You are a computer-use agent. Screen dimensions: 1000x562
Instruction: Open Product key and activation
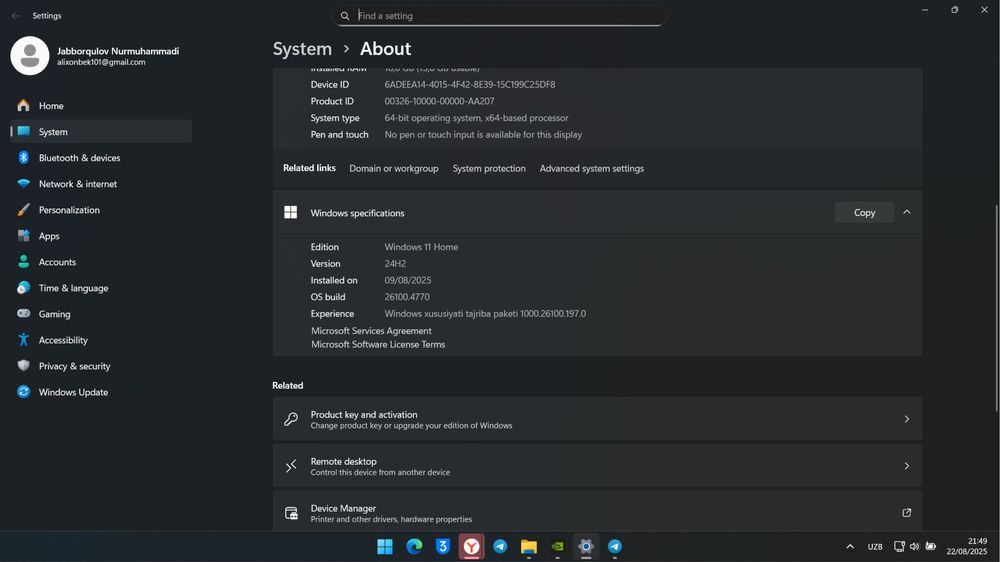pos(598,419)
